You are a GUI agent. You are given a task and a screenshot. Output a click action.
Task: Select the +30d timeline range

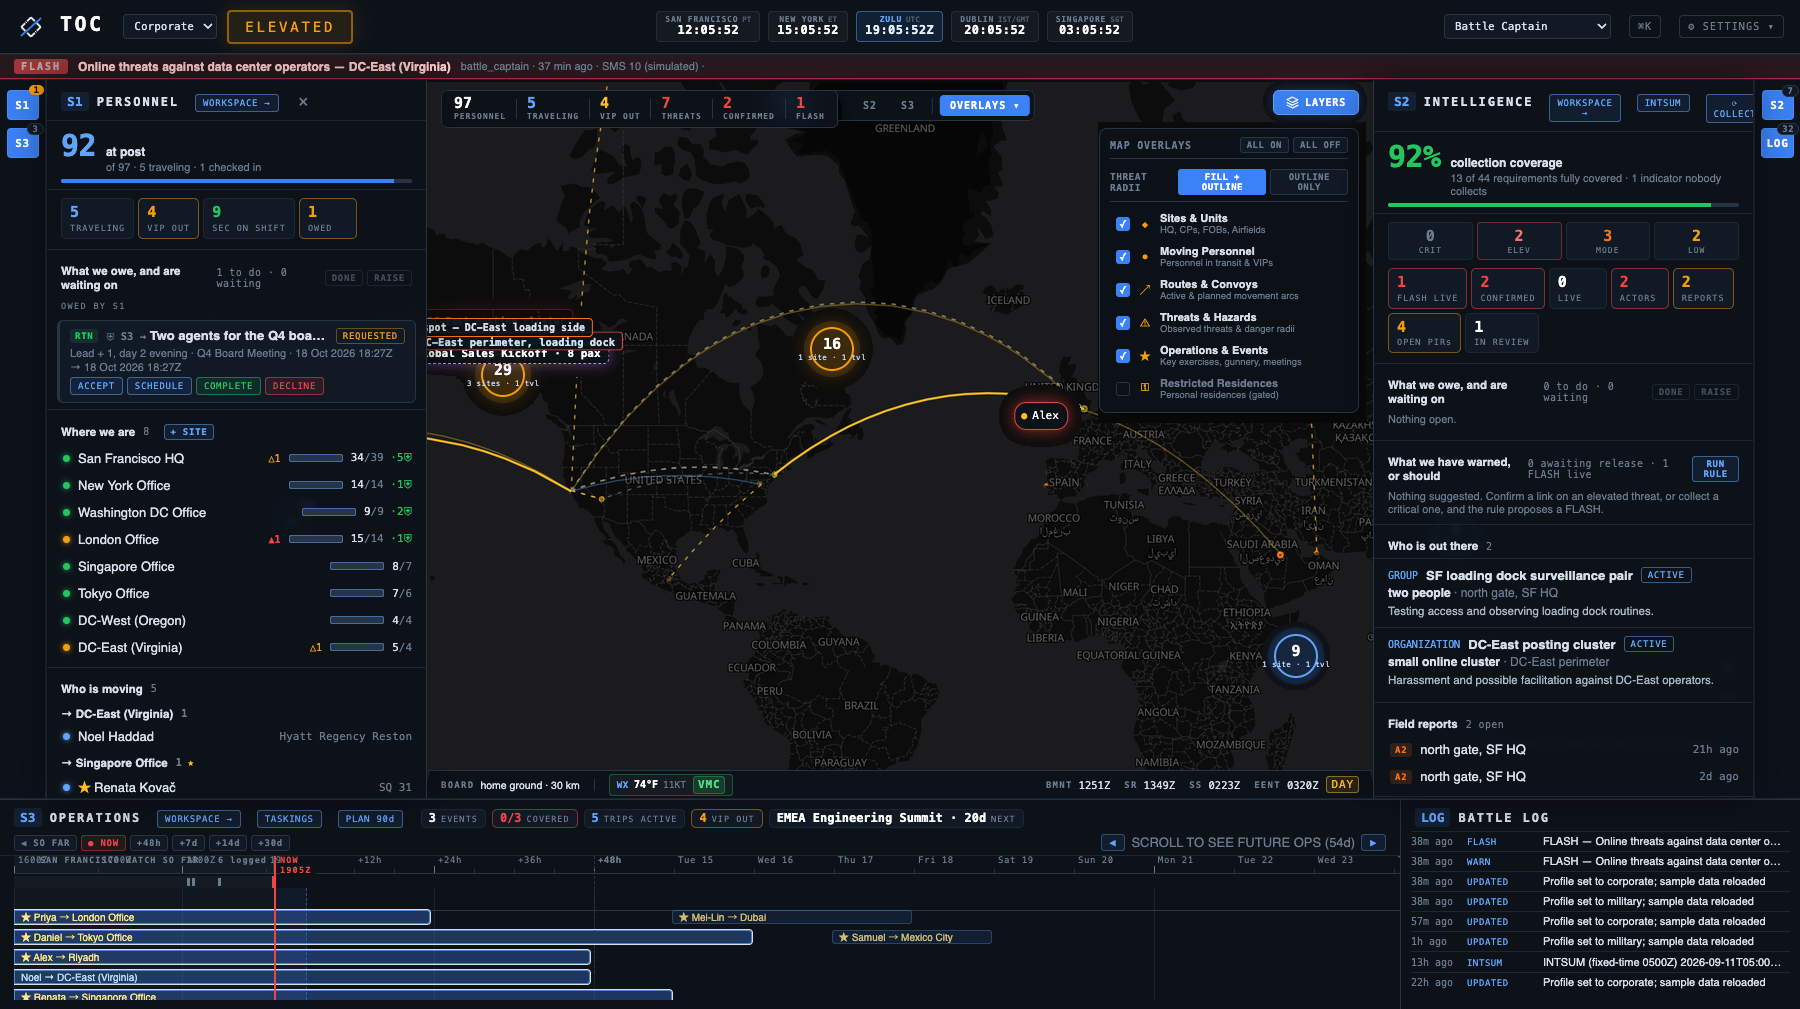tap(270, 843)
